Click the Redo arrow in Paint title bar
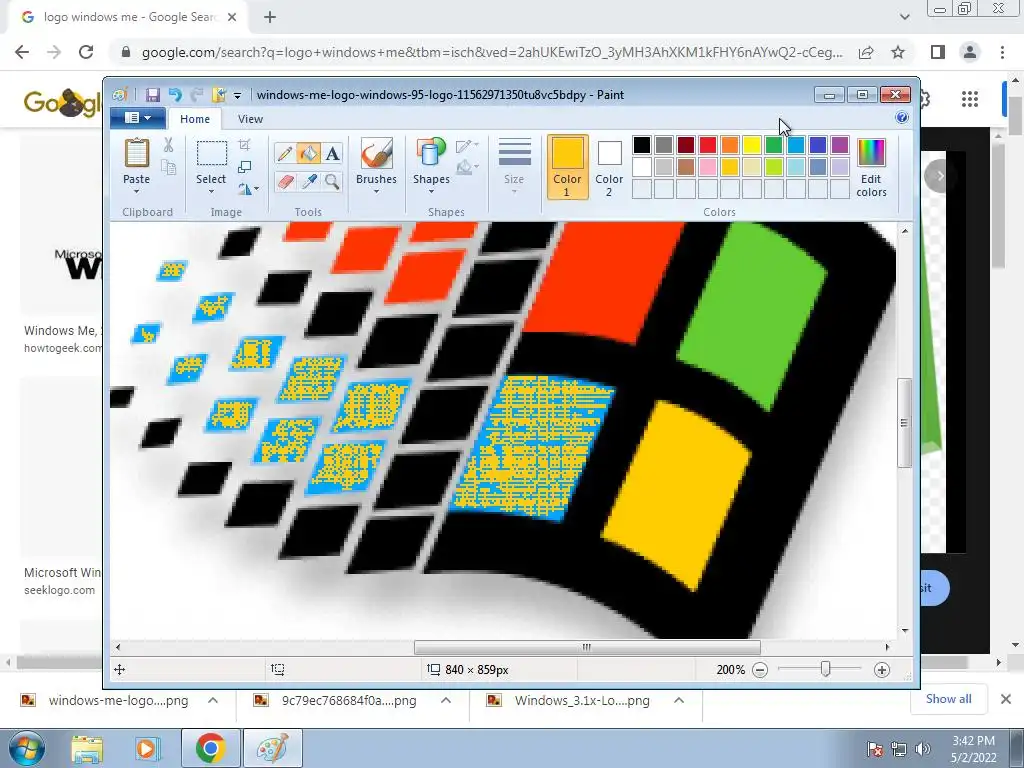This screenshot has height=768, width=1024. pos(197,95)
